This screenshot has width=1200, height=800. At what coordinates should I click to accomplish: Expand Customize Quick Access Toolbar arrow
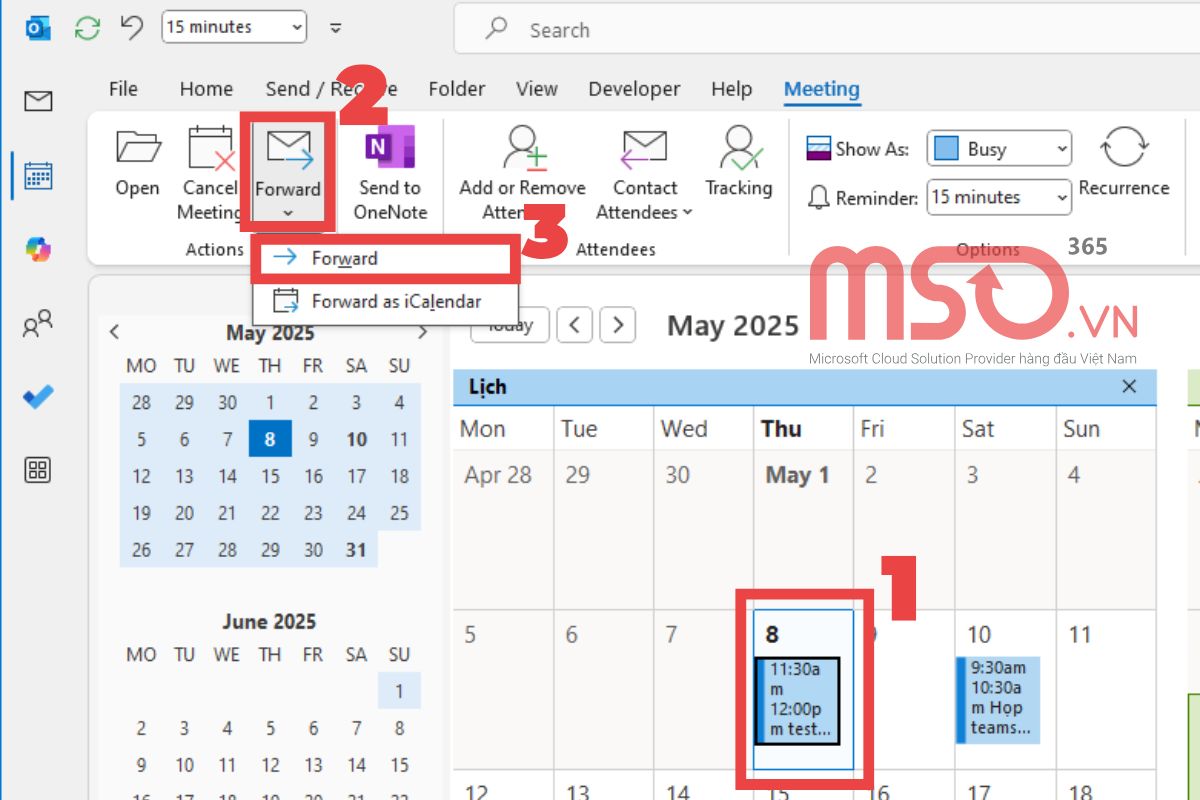pyautogui.click(x=335, y=28)
